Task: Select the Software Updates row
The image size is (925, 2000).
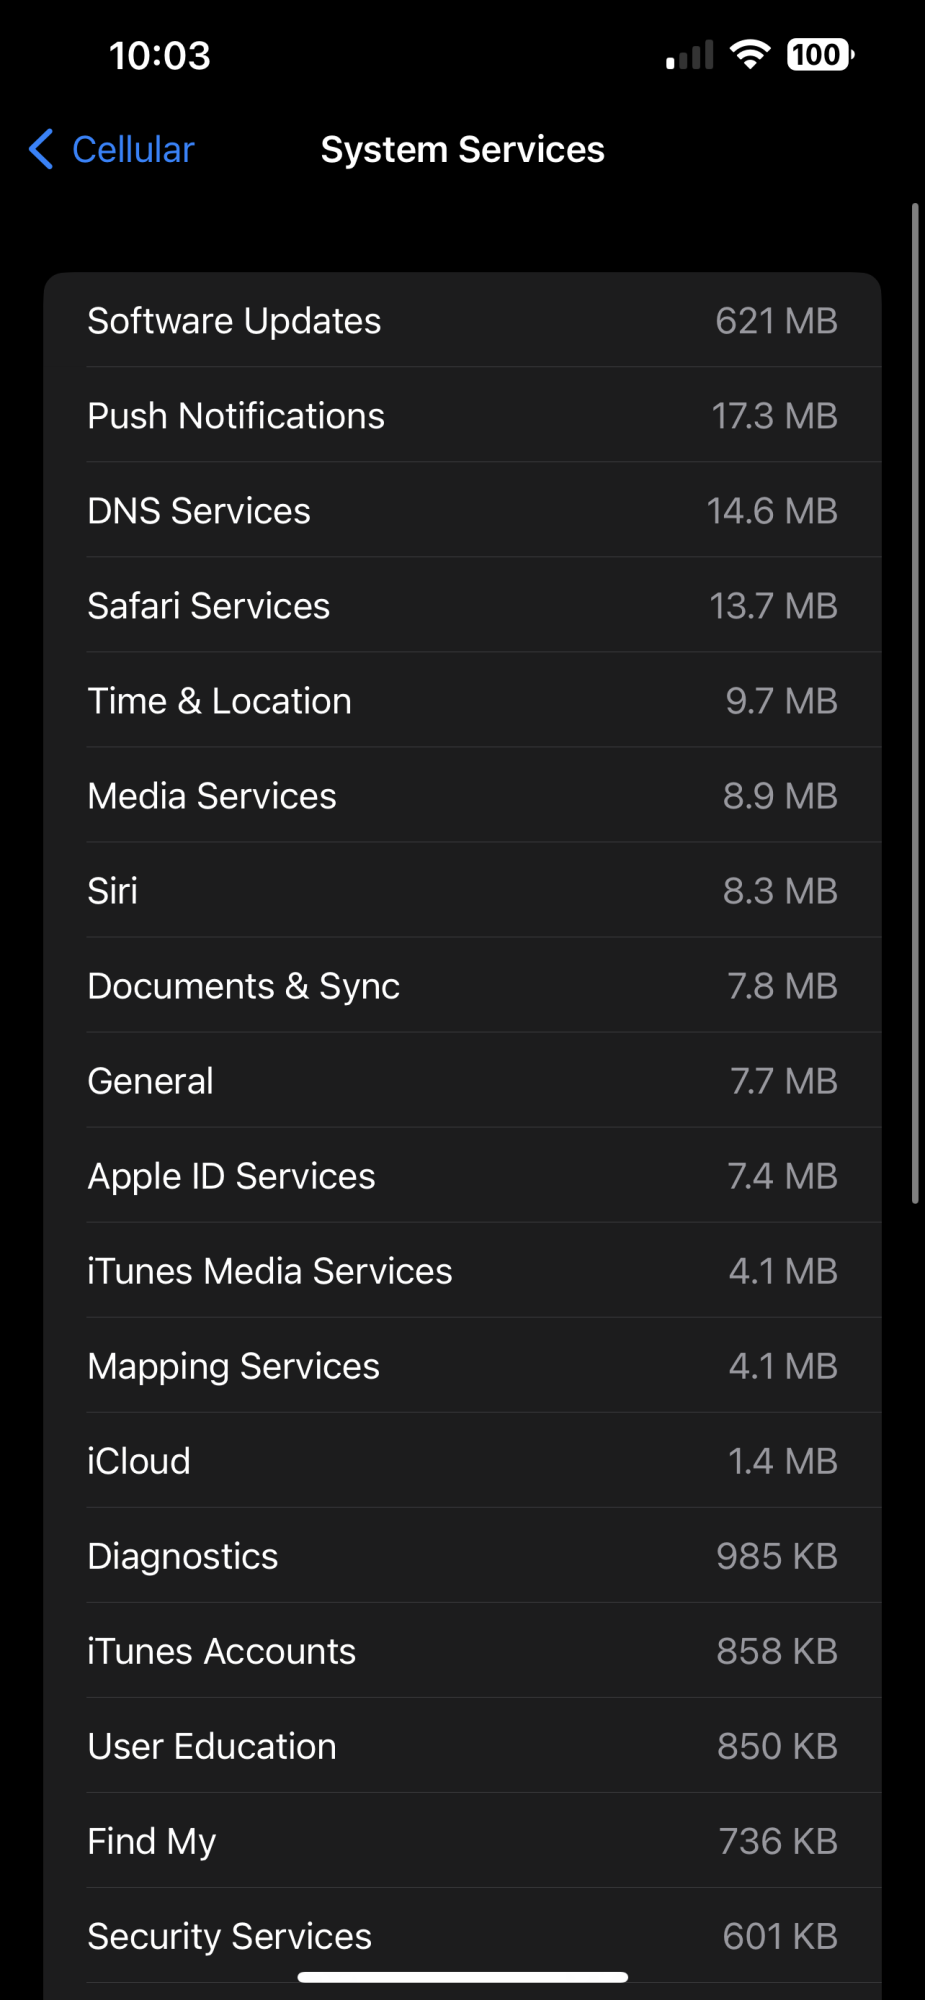Action: point(462,321)
